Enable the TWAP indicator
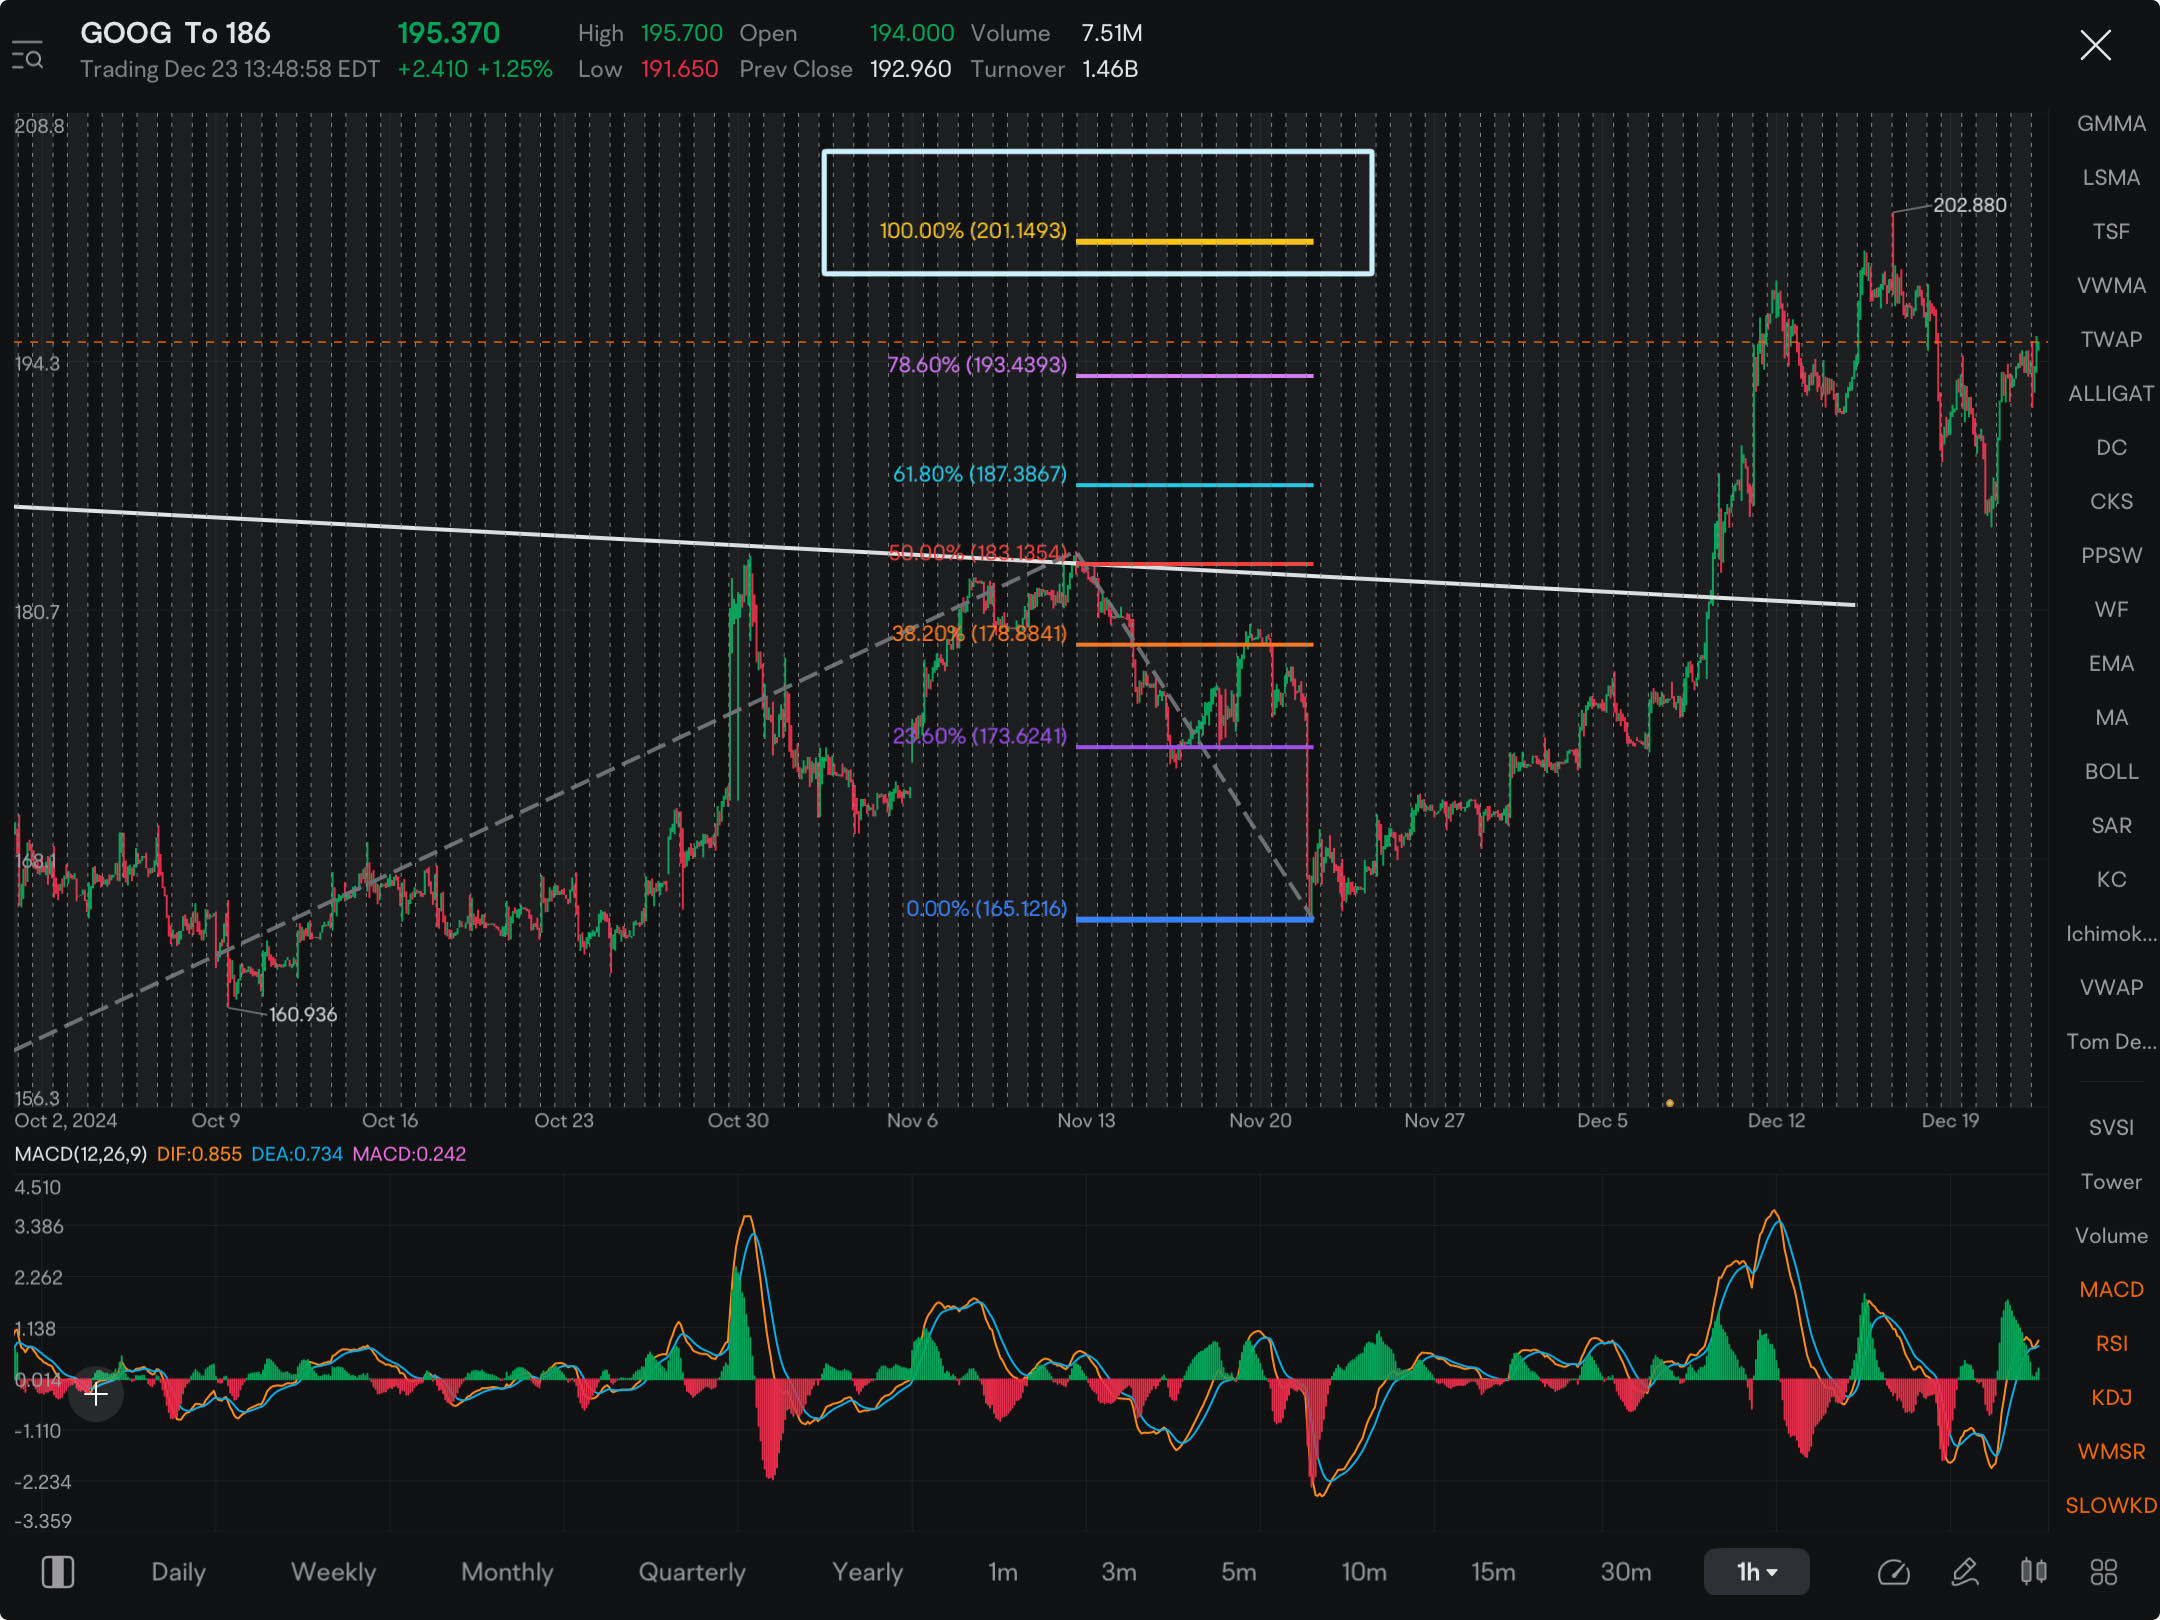This screenshot has width=2160, height=1620. click(x=2111, y=340)
